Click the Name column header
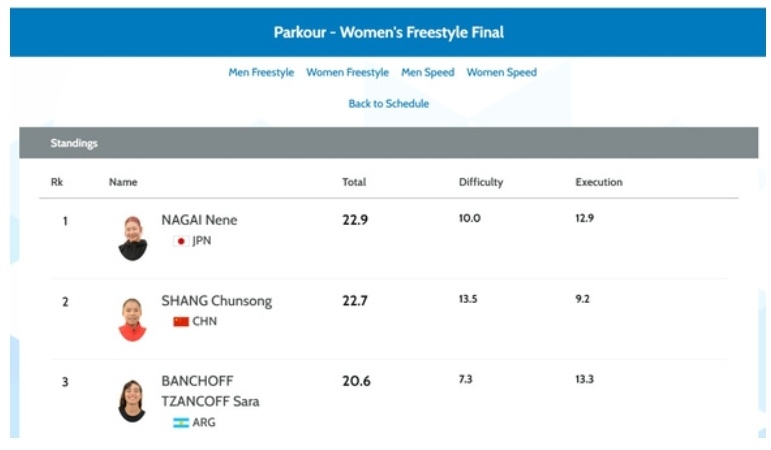Viewport: 771px width, 450px height. (x=123, y=182)
